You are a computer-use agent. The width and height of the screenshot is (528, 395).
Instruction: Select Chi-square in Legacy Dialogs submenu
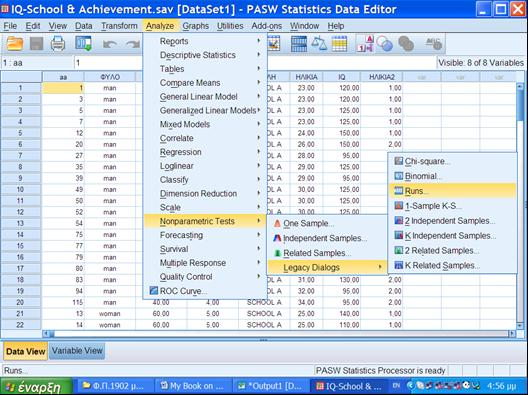click(x=452, y=161)
